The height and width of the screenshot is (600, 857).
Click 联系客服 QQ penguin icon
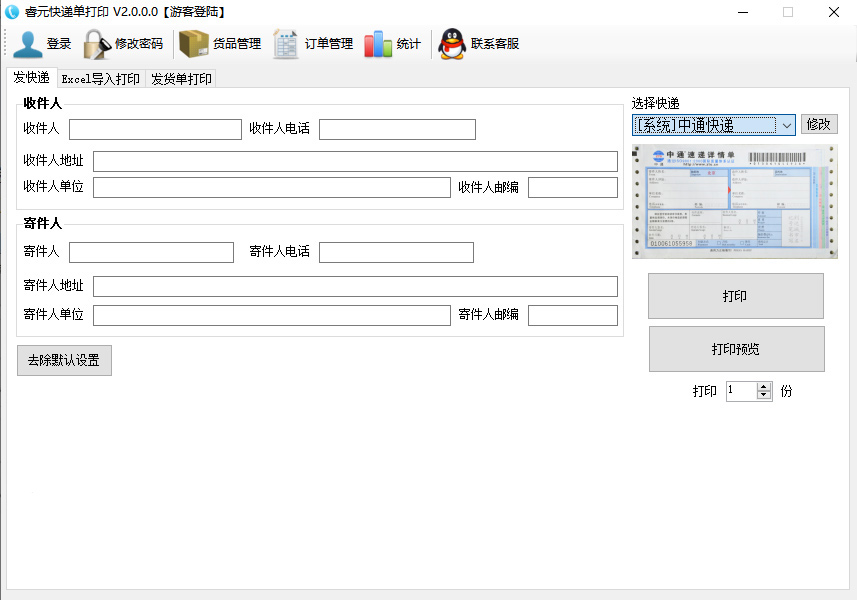coord(452,44)
